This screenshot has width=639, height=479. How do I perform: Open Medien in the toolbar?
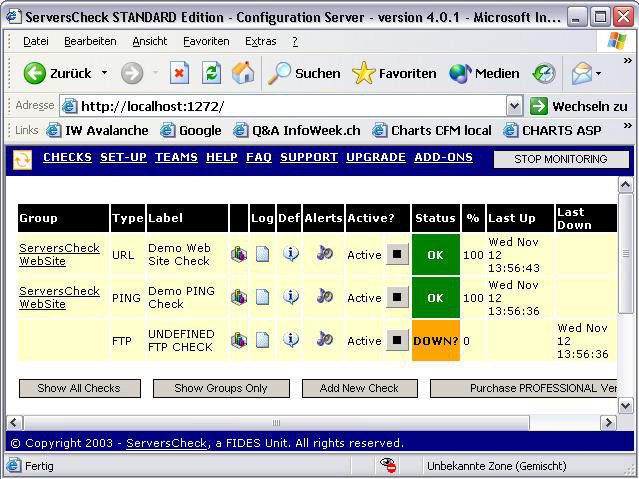484,74
